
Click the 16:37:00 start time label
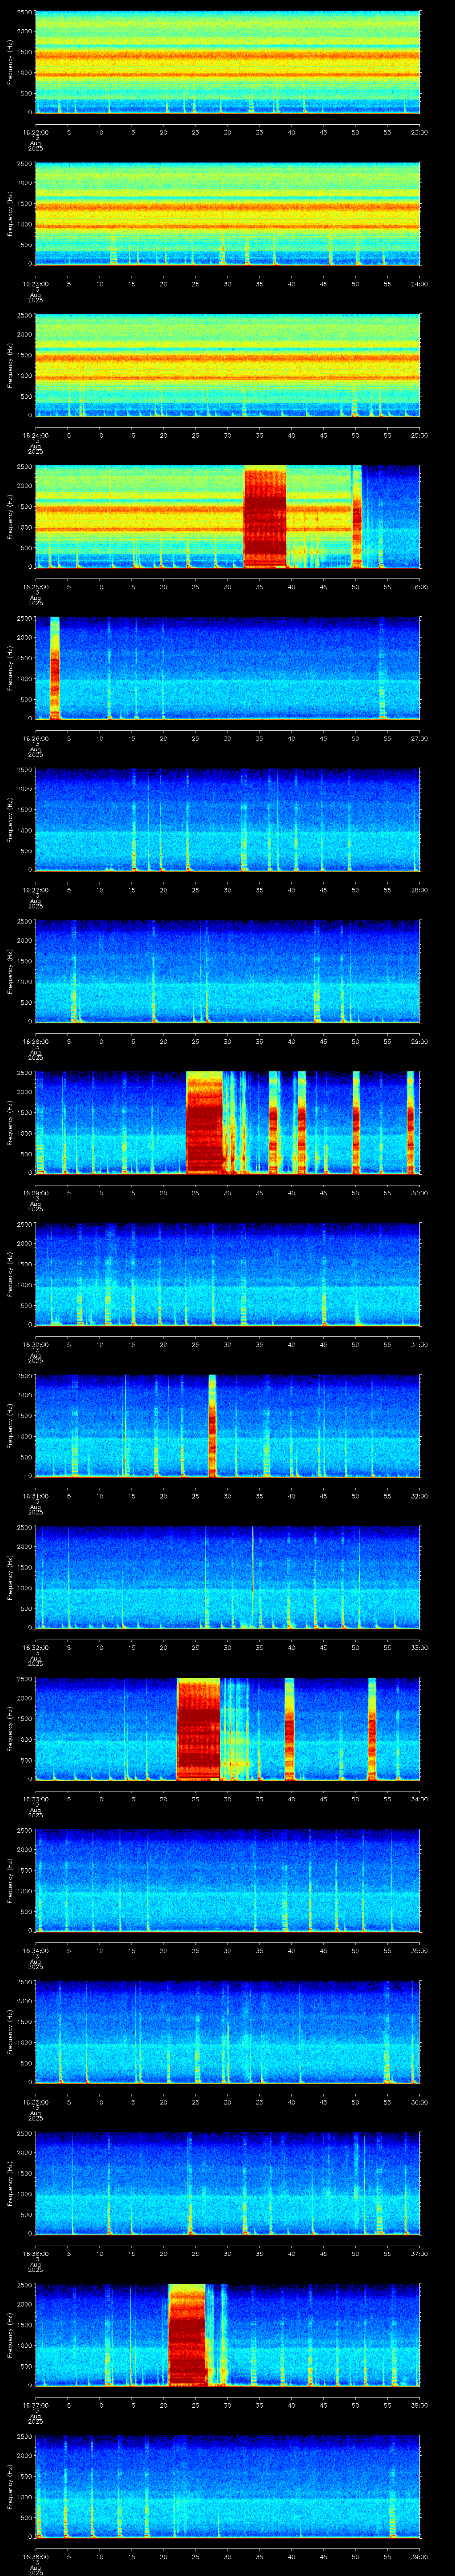coord(35,2405)
